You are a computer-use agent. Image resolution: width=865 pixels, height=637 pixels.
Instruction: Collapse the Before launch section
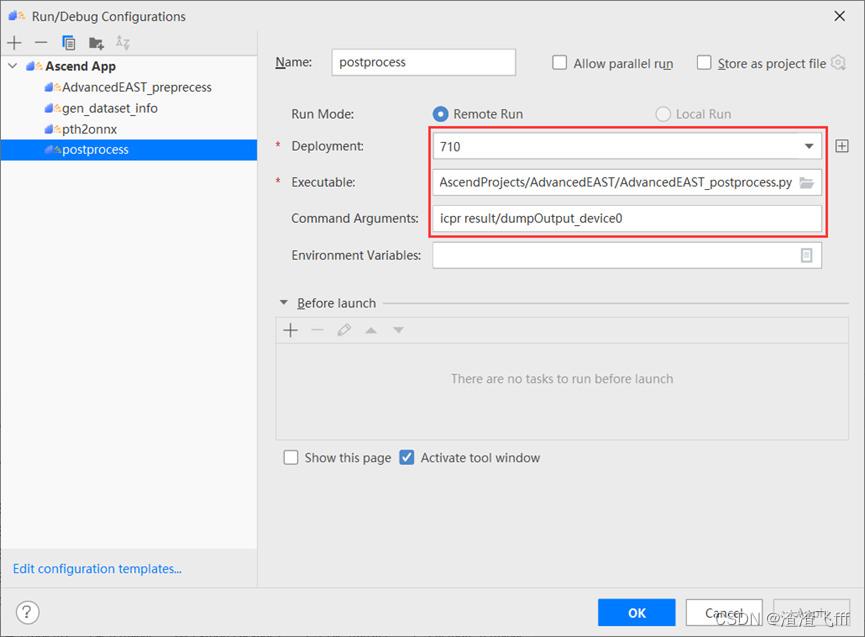284,303
